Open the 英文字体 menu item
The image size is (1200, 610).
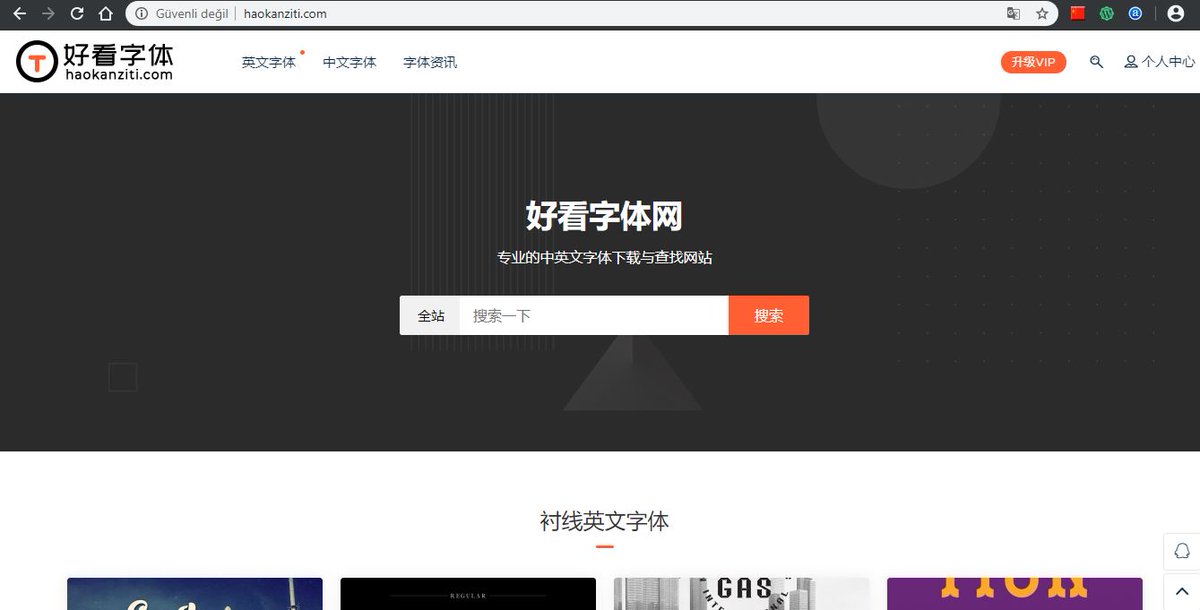[269, 62]
